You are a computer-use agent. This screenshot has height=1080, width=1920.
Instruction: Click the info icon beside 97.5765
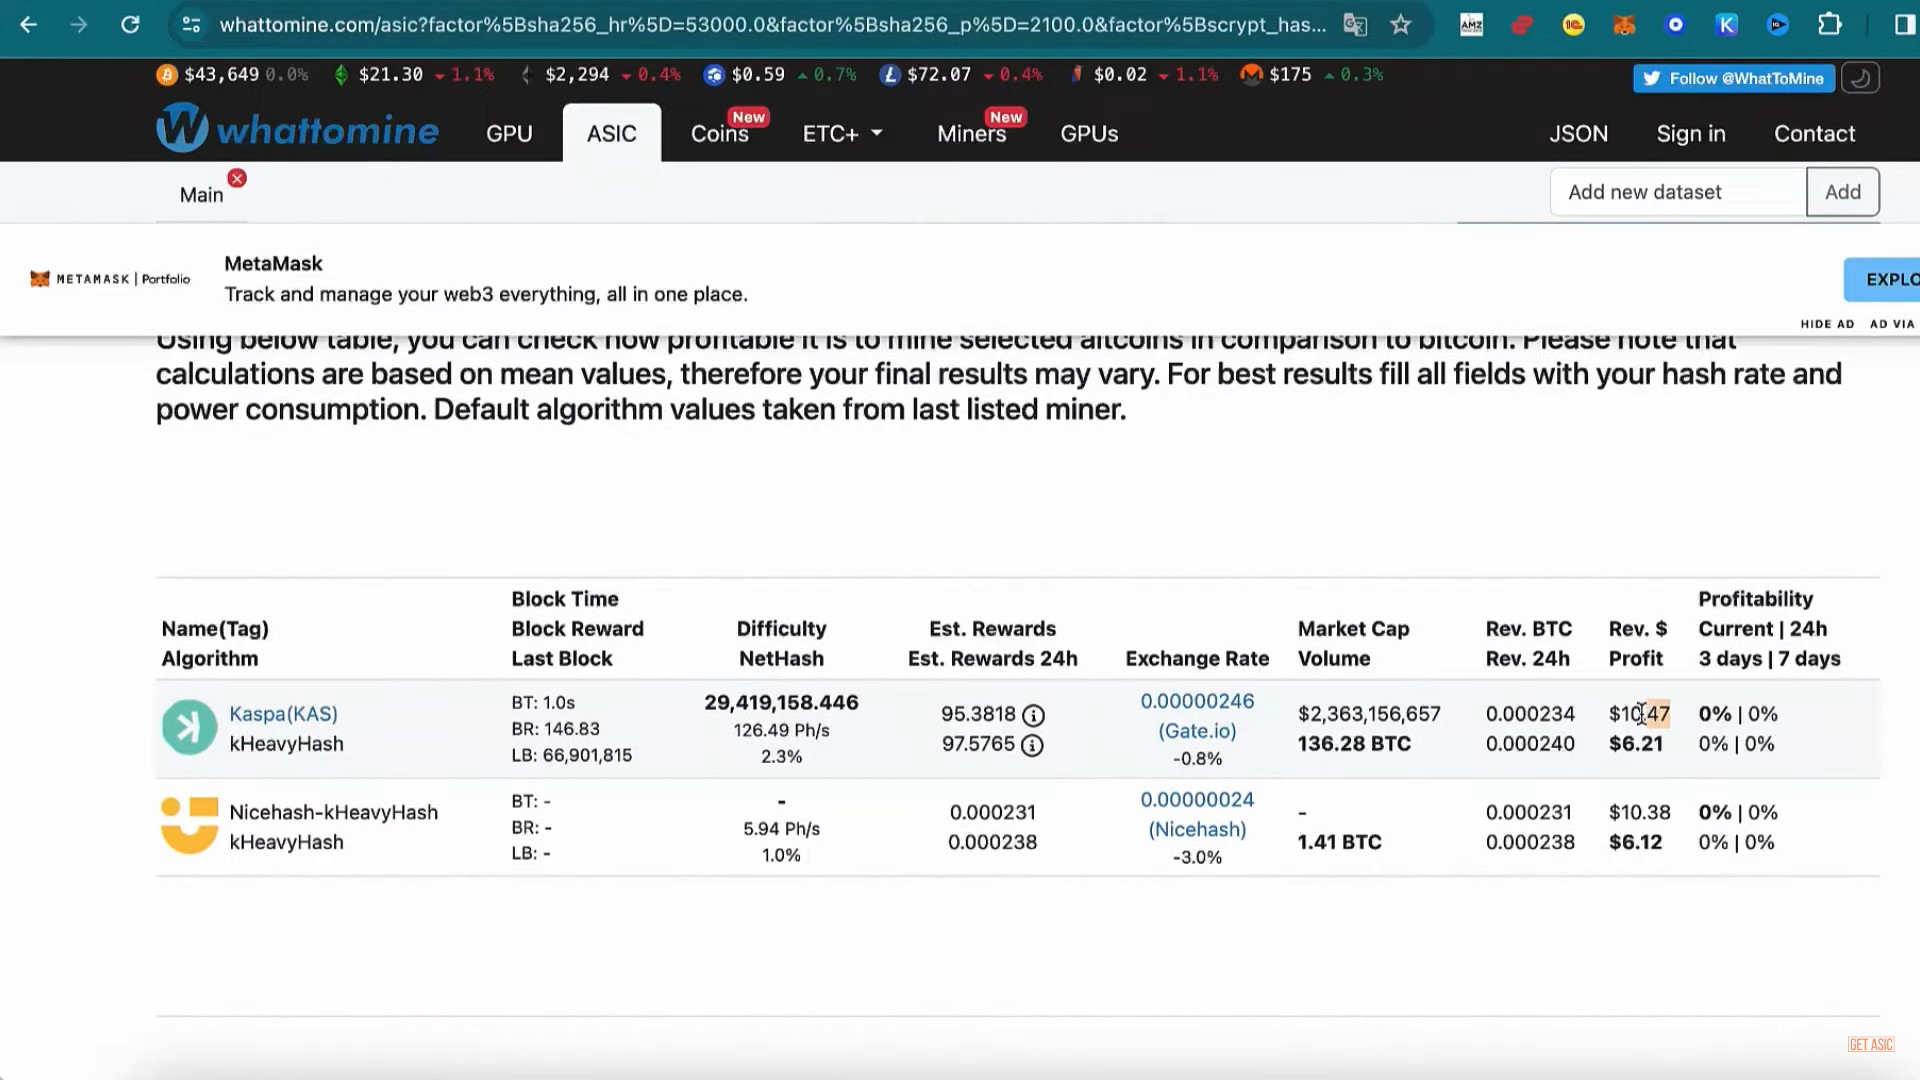tap(1032, 745)
